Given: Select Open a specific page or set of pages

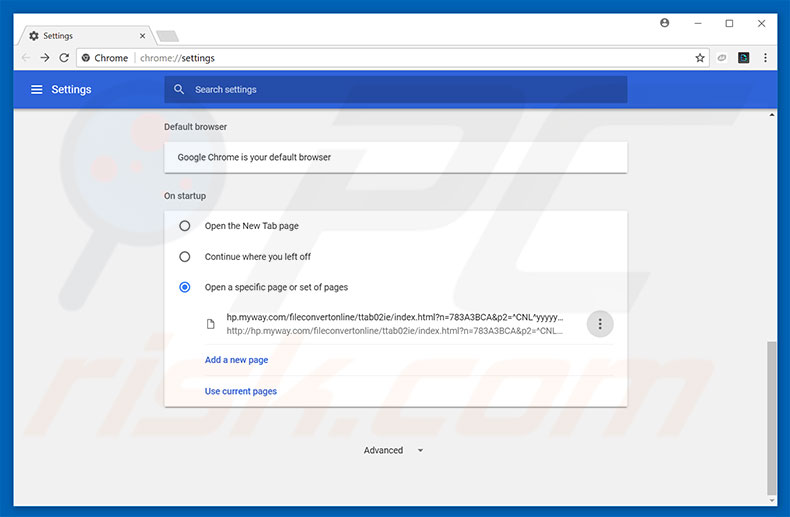Looking at the screenshot, I should click(185, 287).
